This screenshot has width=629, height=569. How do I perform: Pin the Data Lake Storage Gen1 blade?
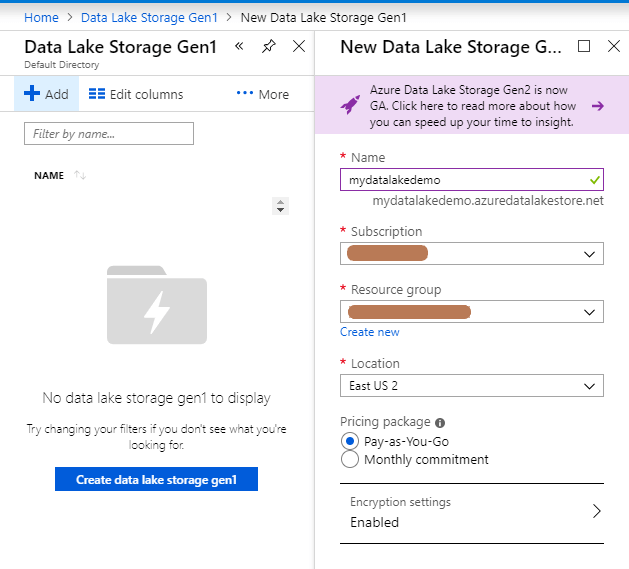(269, 46)
